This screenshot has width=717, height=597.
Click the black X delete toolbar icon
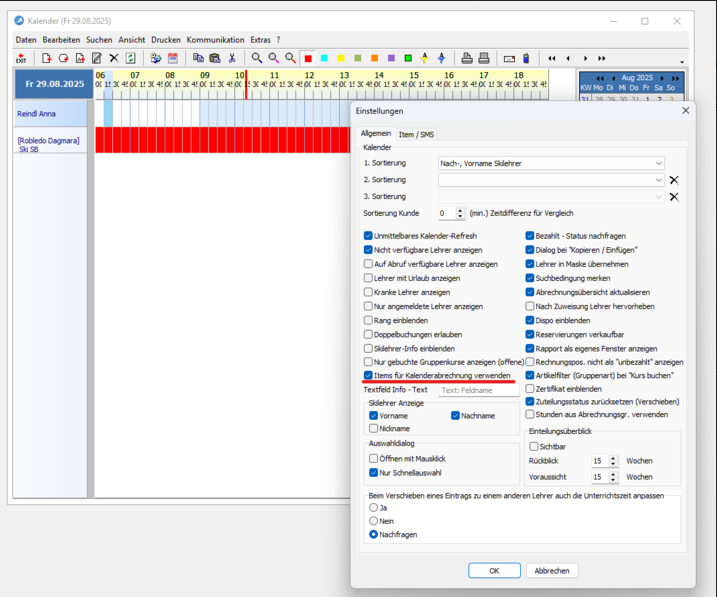pos(114,59)
